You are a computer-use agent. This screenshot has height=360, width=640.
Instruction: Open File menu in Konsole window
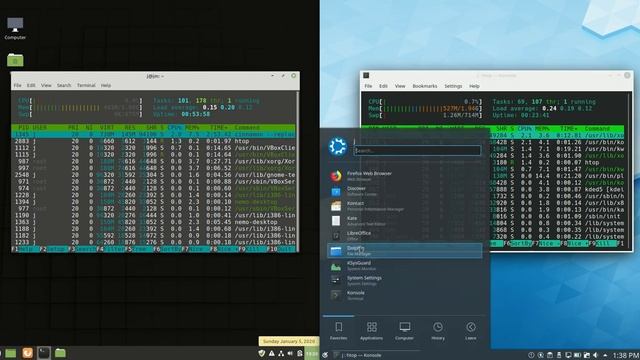(368, 86)
